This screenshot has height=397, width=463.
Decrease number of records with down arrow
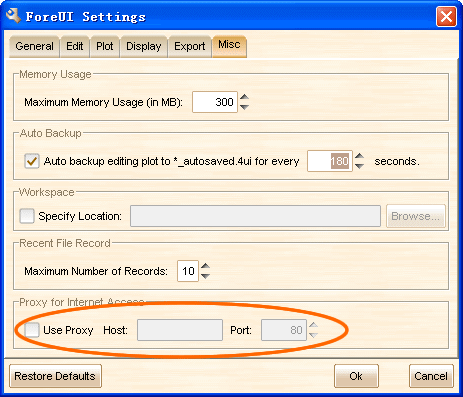click(x=206, y=276)
